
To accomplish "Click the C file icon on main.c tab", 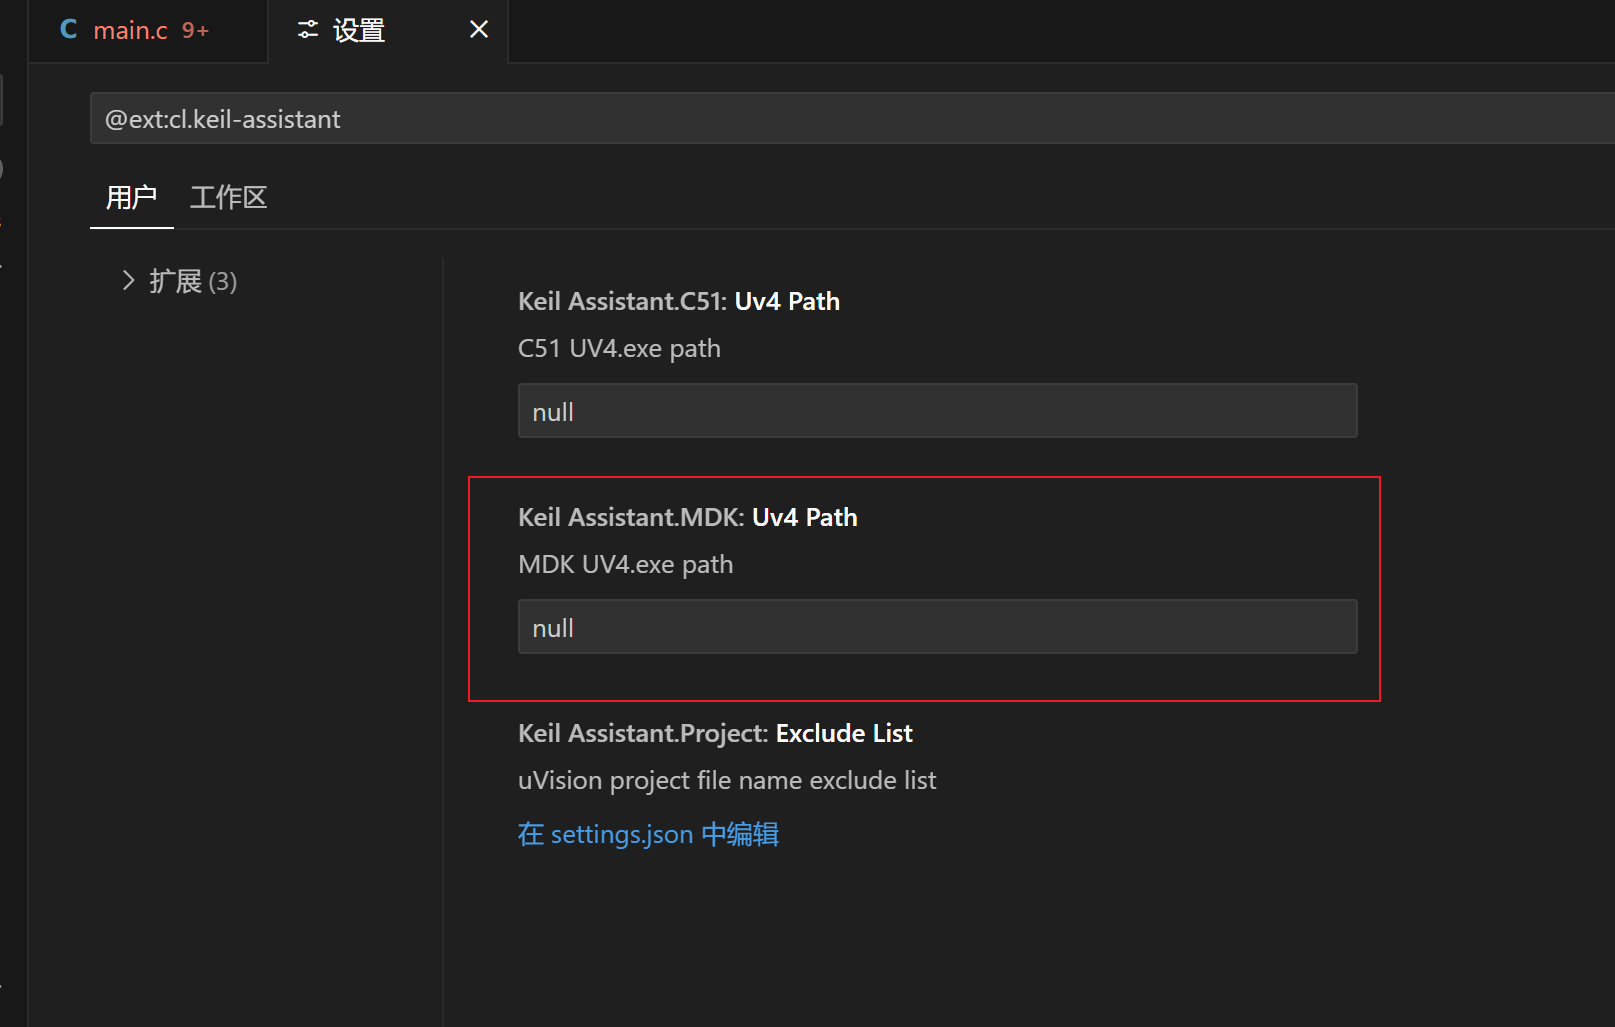I will click(68, 30).
